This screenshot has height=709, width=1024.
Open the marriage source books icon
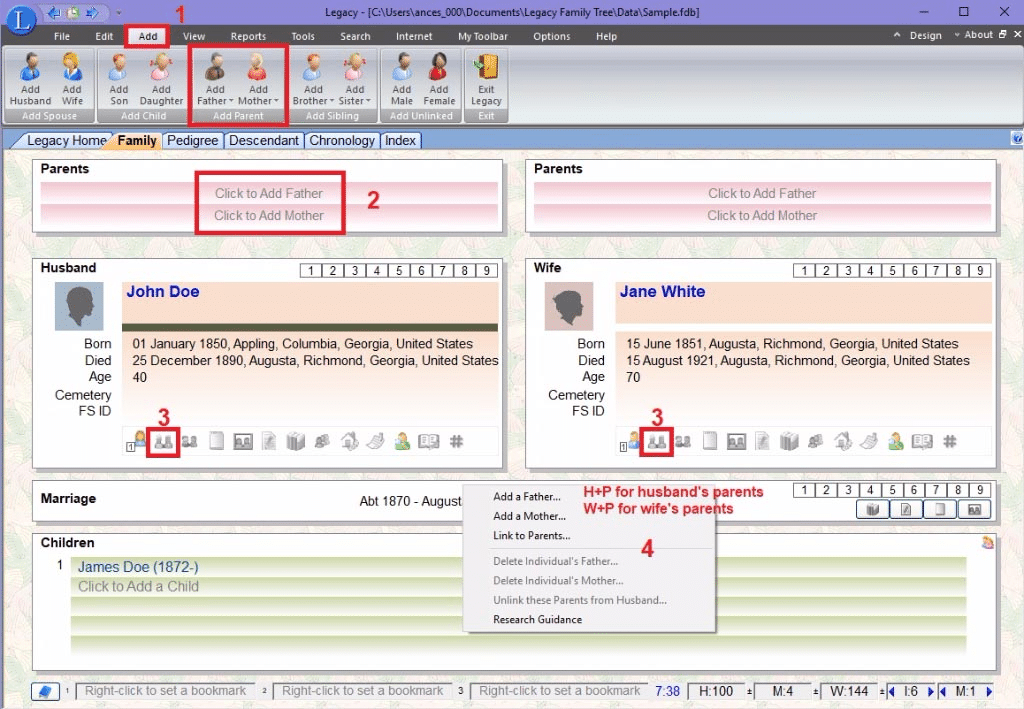pyautogui.click(x=872, y=509)
